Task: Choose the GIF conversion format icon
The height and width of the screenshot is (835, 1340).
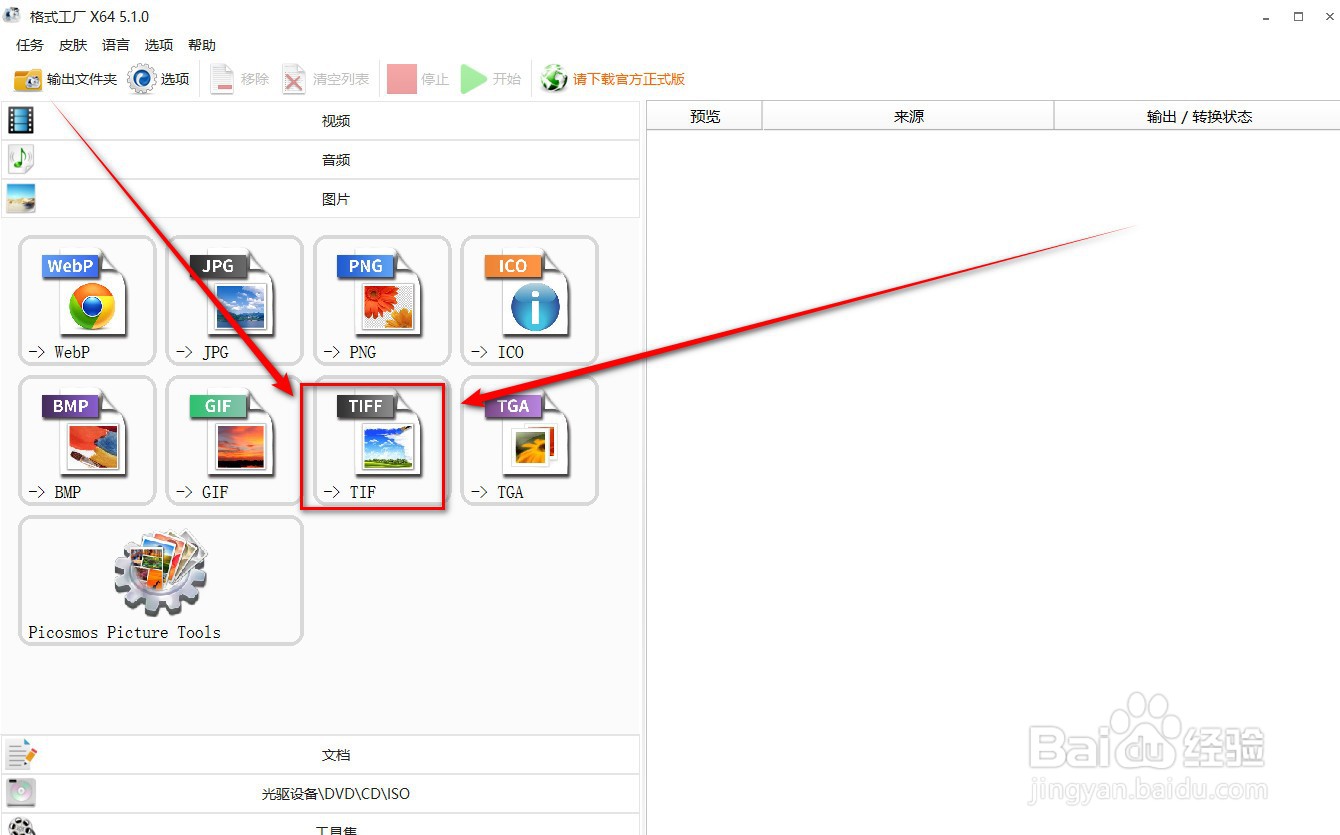Action: pos(235,440)
